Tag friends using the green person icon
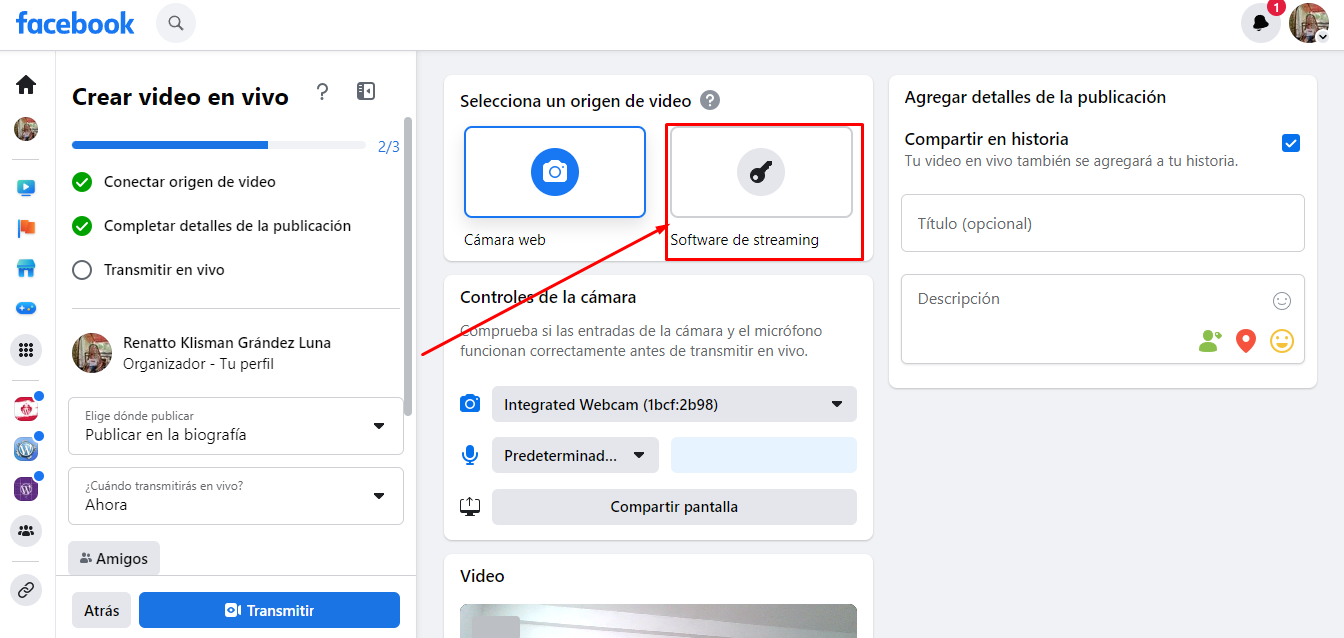The image size is (1344, 638). [1210, 341]
